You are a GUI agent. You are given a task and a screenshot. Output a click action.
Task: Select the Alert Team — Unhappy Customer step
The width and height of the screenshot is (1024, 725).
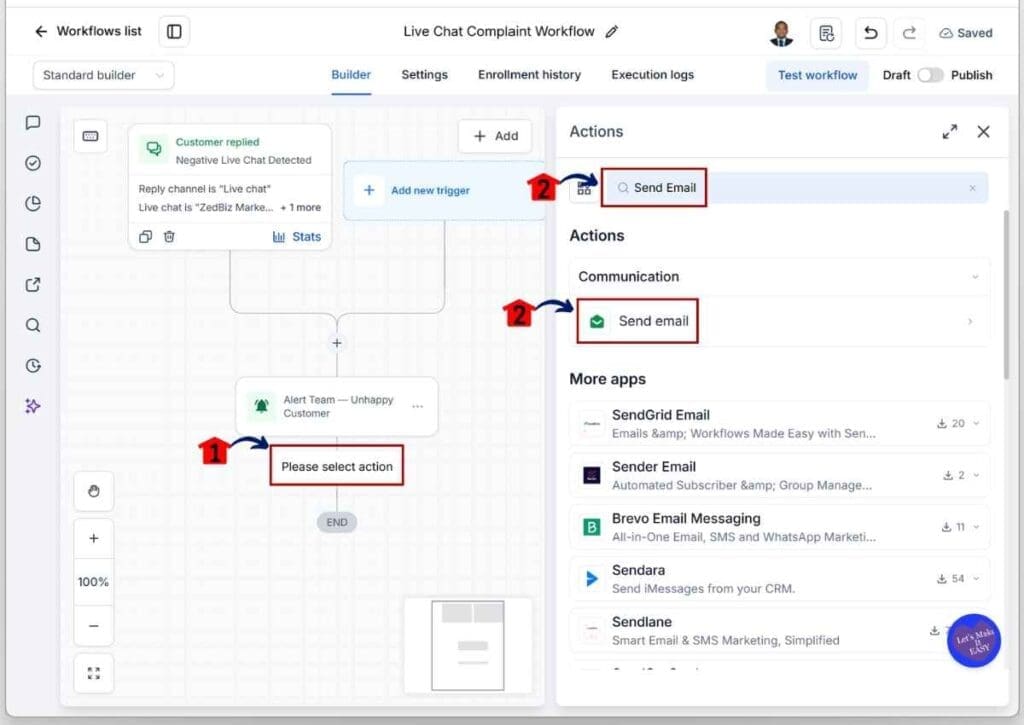point(337,406)
